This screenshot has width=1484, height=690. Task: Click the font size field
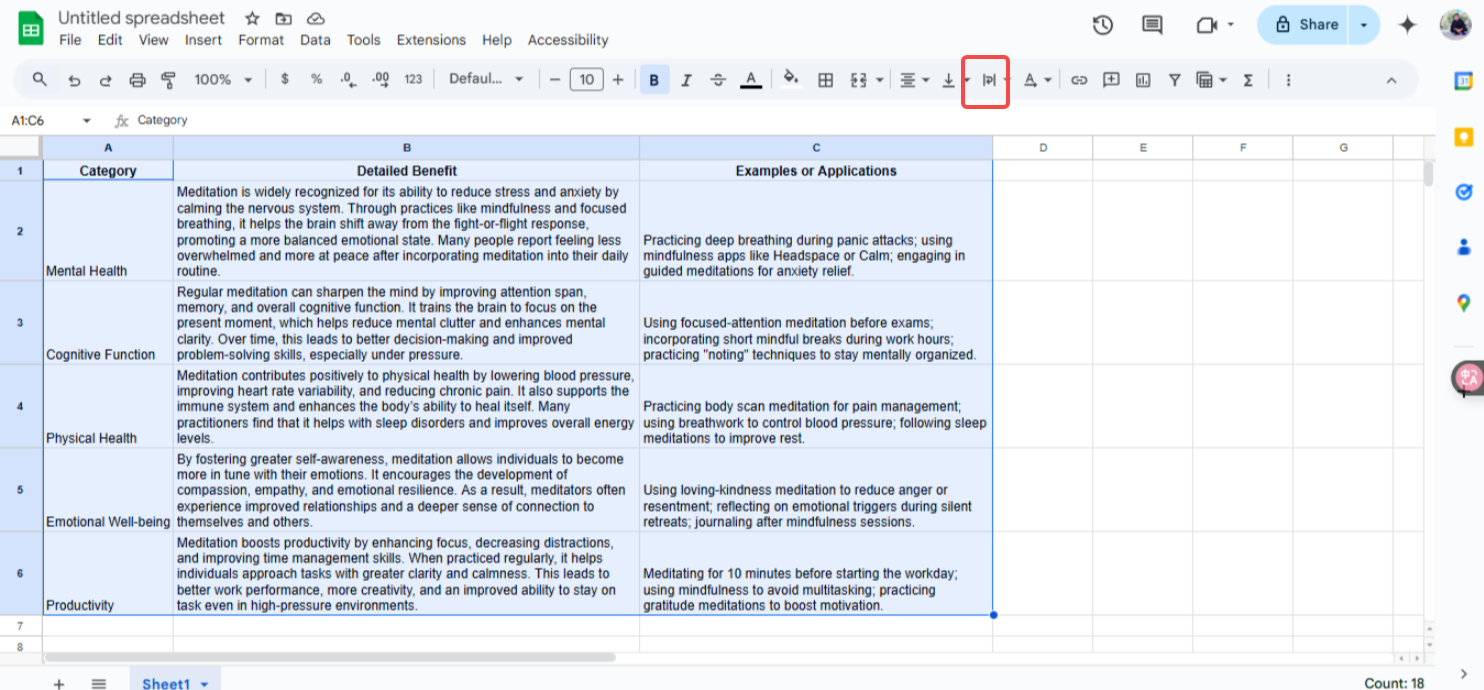pos(587,80)
